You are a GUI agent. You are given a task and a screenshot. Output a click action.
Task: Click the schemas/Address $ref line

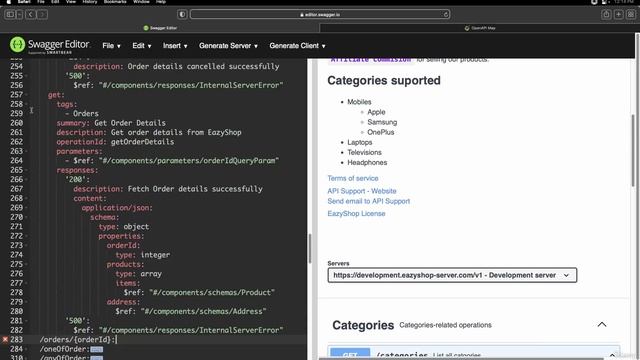pyautogui.click(x=191, y=311)
